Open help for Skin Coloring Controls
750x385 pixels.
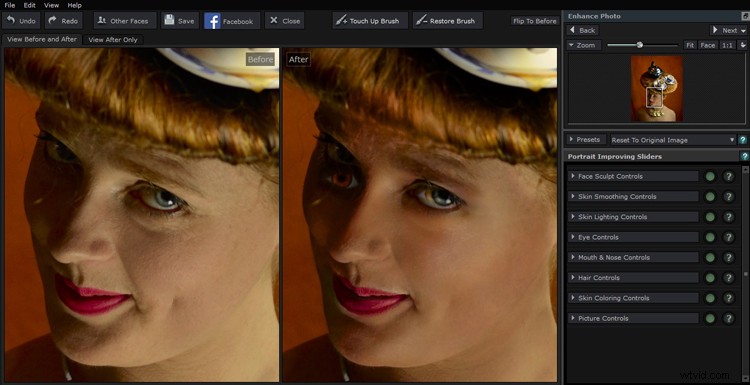(x=728, y=298)
